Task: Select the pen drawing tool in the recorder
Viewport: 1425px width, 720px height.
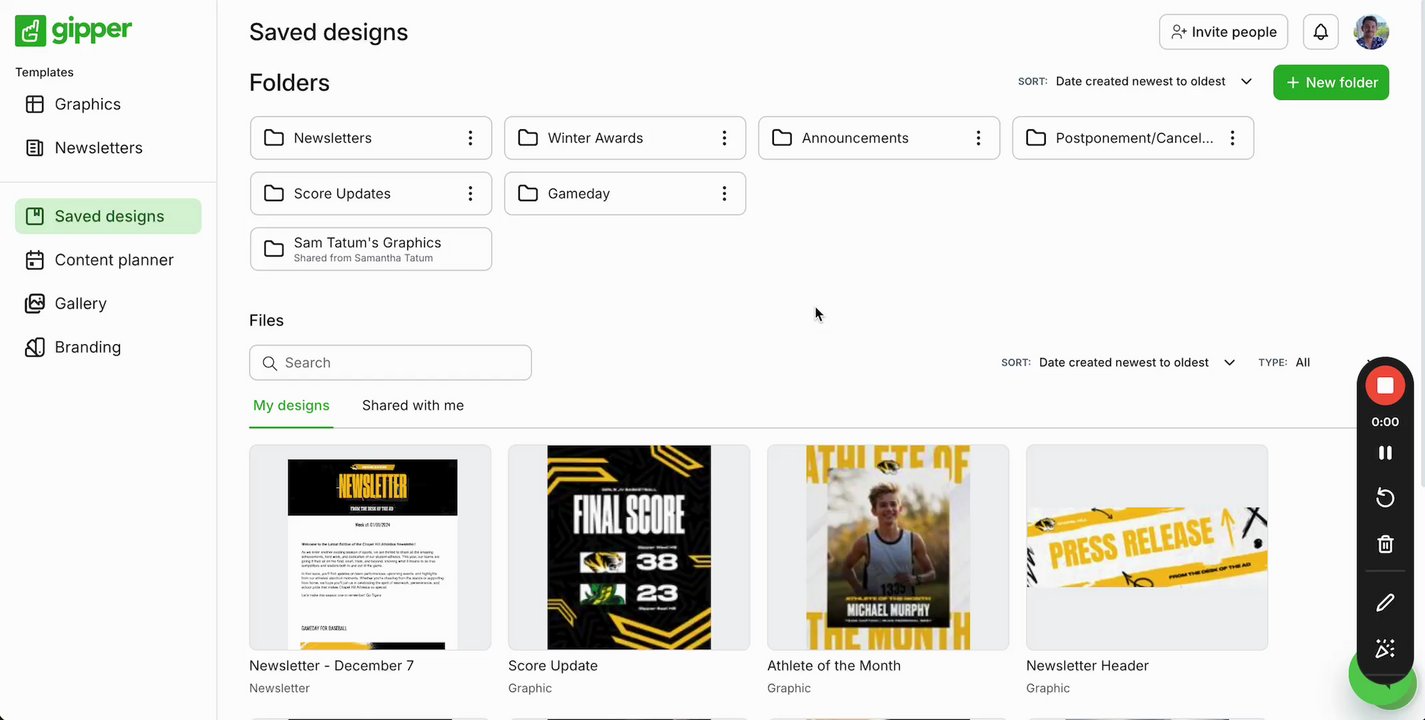Action: 1385,603
